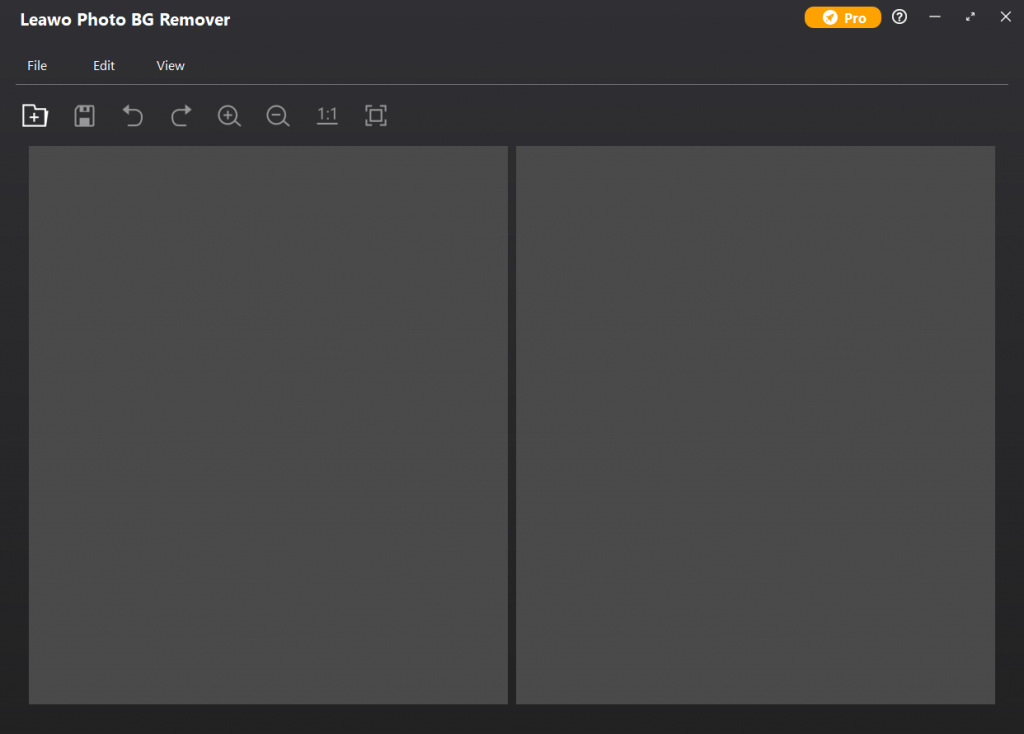The image size is (1024, 734).
Task: Set view to 1:1 actual size
Action: coord(327,115)
